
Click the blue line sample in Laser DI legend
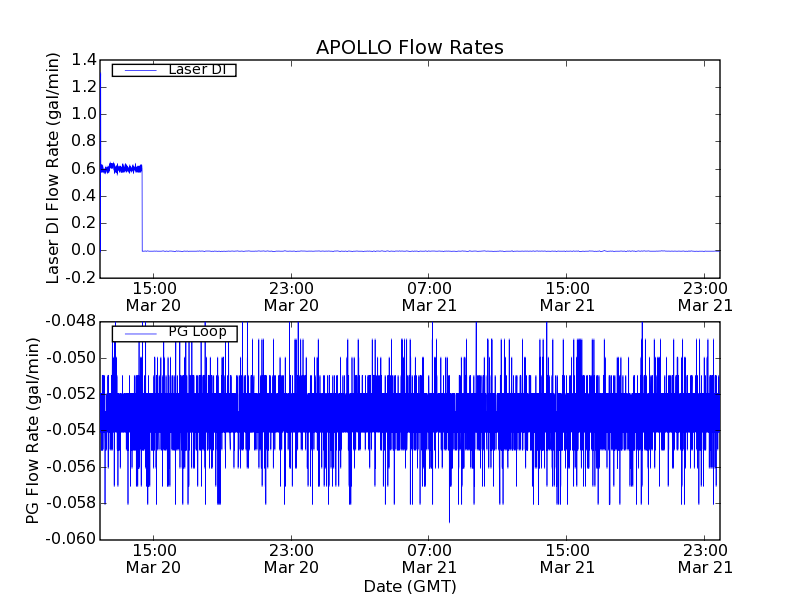click(x=137, y=70)
